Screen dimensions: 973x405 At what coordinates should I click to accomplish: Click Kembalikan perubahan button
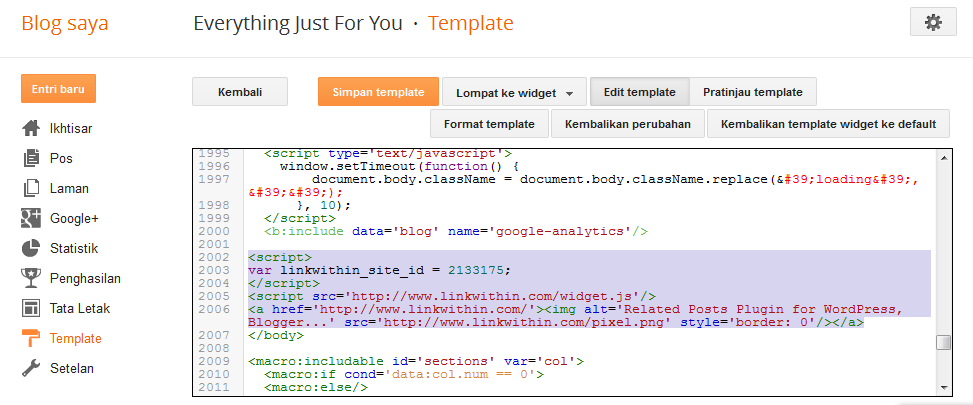tap(627, 124)
